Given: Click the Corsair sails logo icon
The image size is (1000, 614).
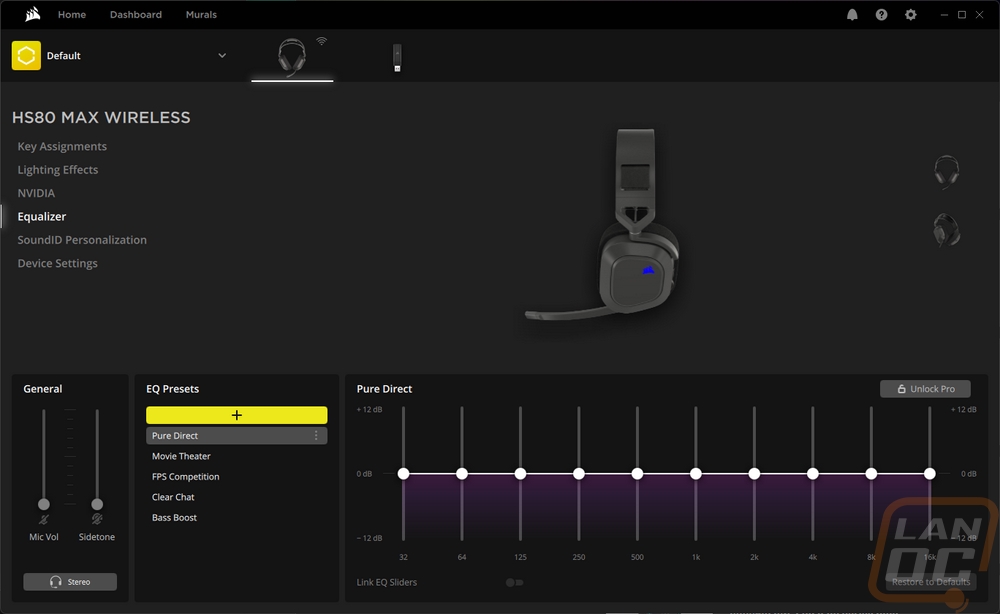Looking at the screenshot, I should pos(33,14).
